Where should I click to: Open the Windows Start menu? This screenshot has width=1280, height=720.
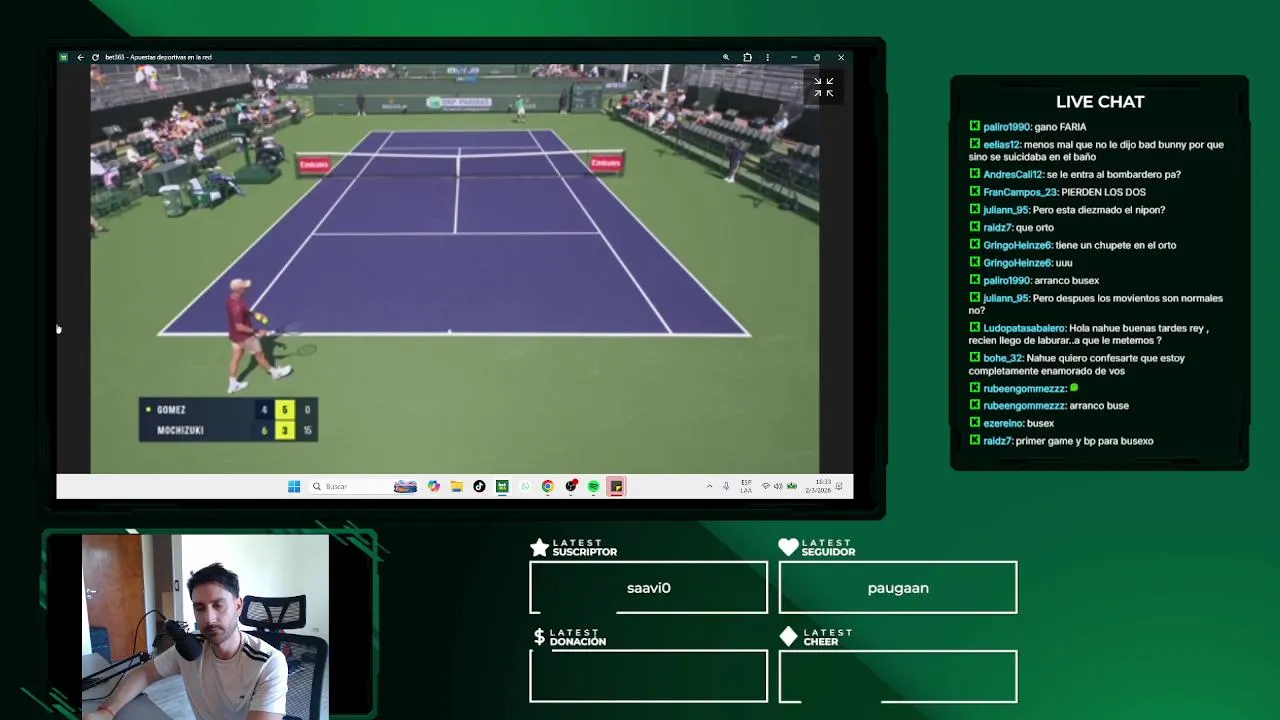coord(294,486)
